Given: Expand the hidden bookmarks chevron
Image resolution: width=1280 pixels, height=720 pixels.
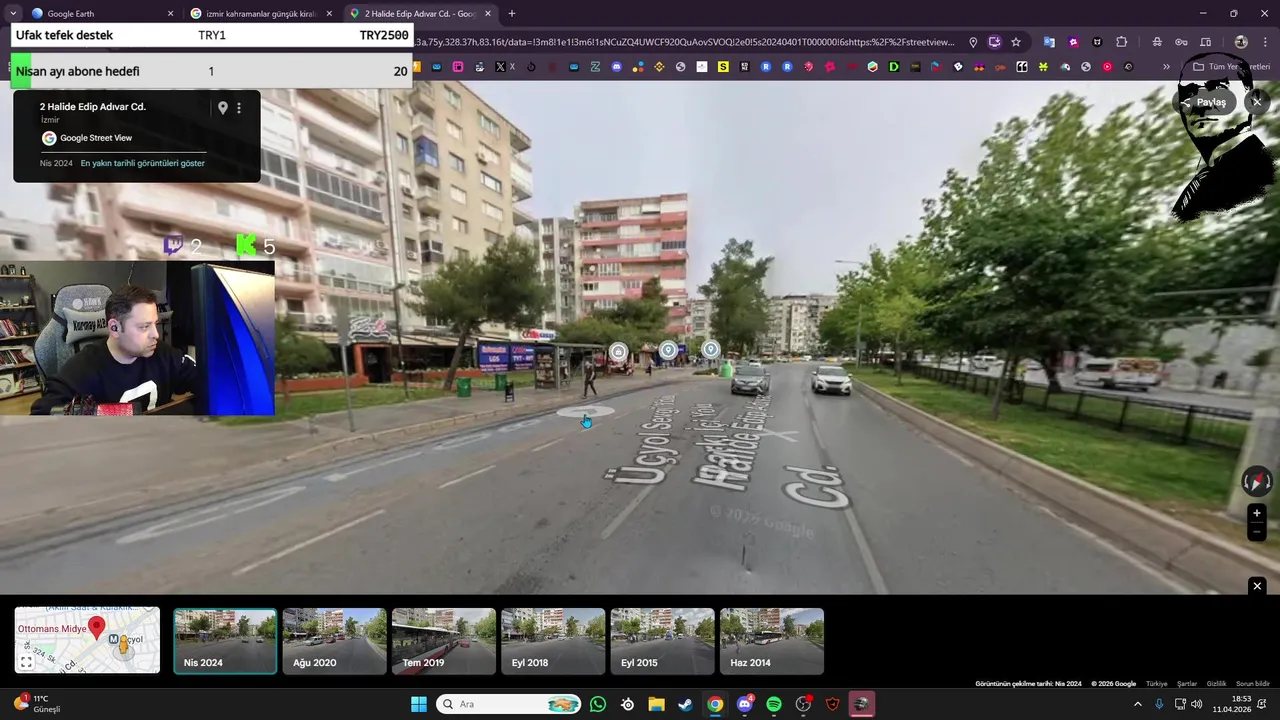Looking at the screenshot, I should pyautogui.click(x=1166, y=67).
